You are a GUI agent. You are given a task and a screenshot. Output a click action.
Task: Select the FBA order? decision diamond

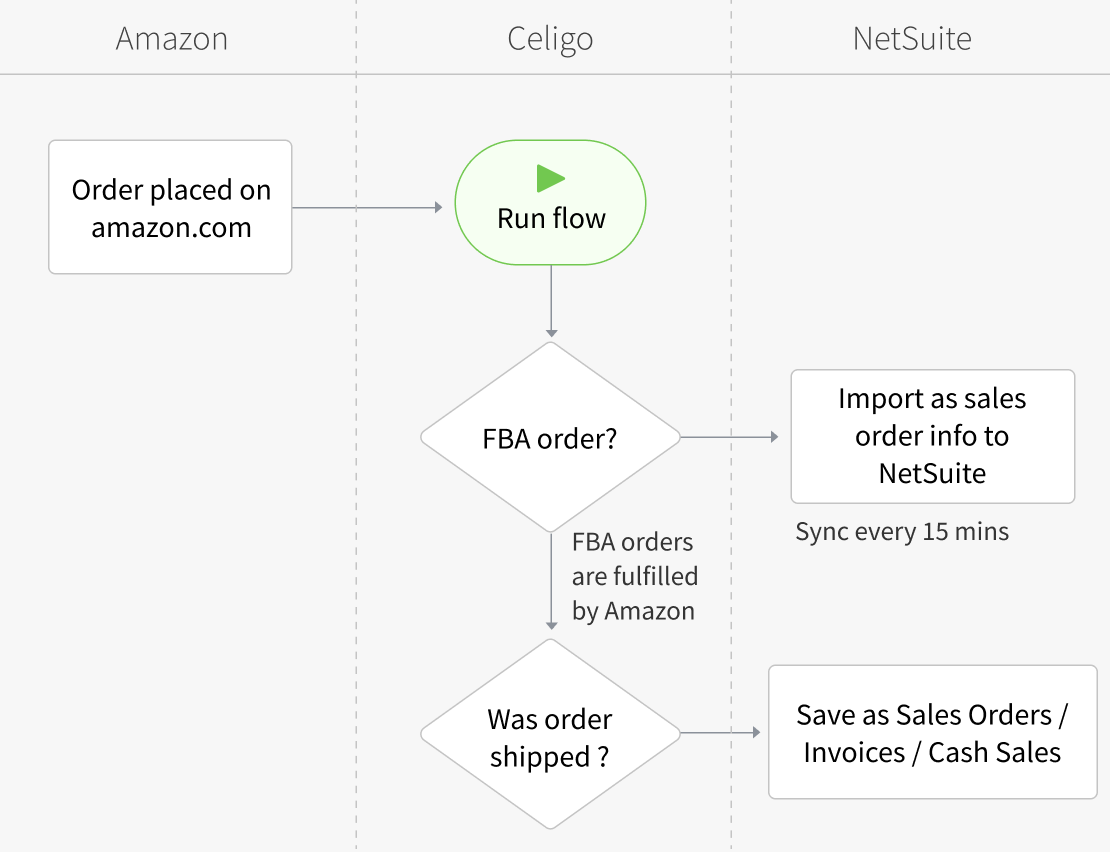point(550,438)
